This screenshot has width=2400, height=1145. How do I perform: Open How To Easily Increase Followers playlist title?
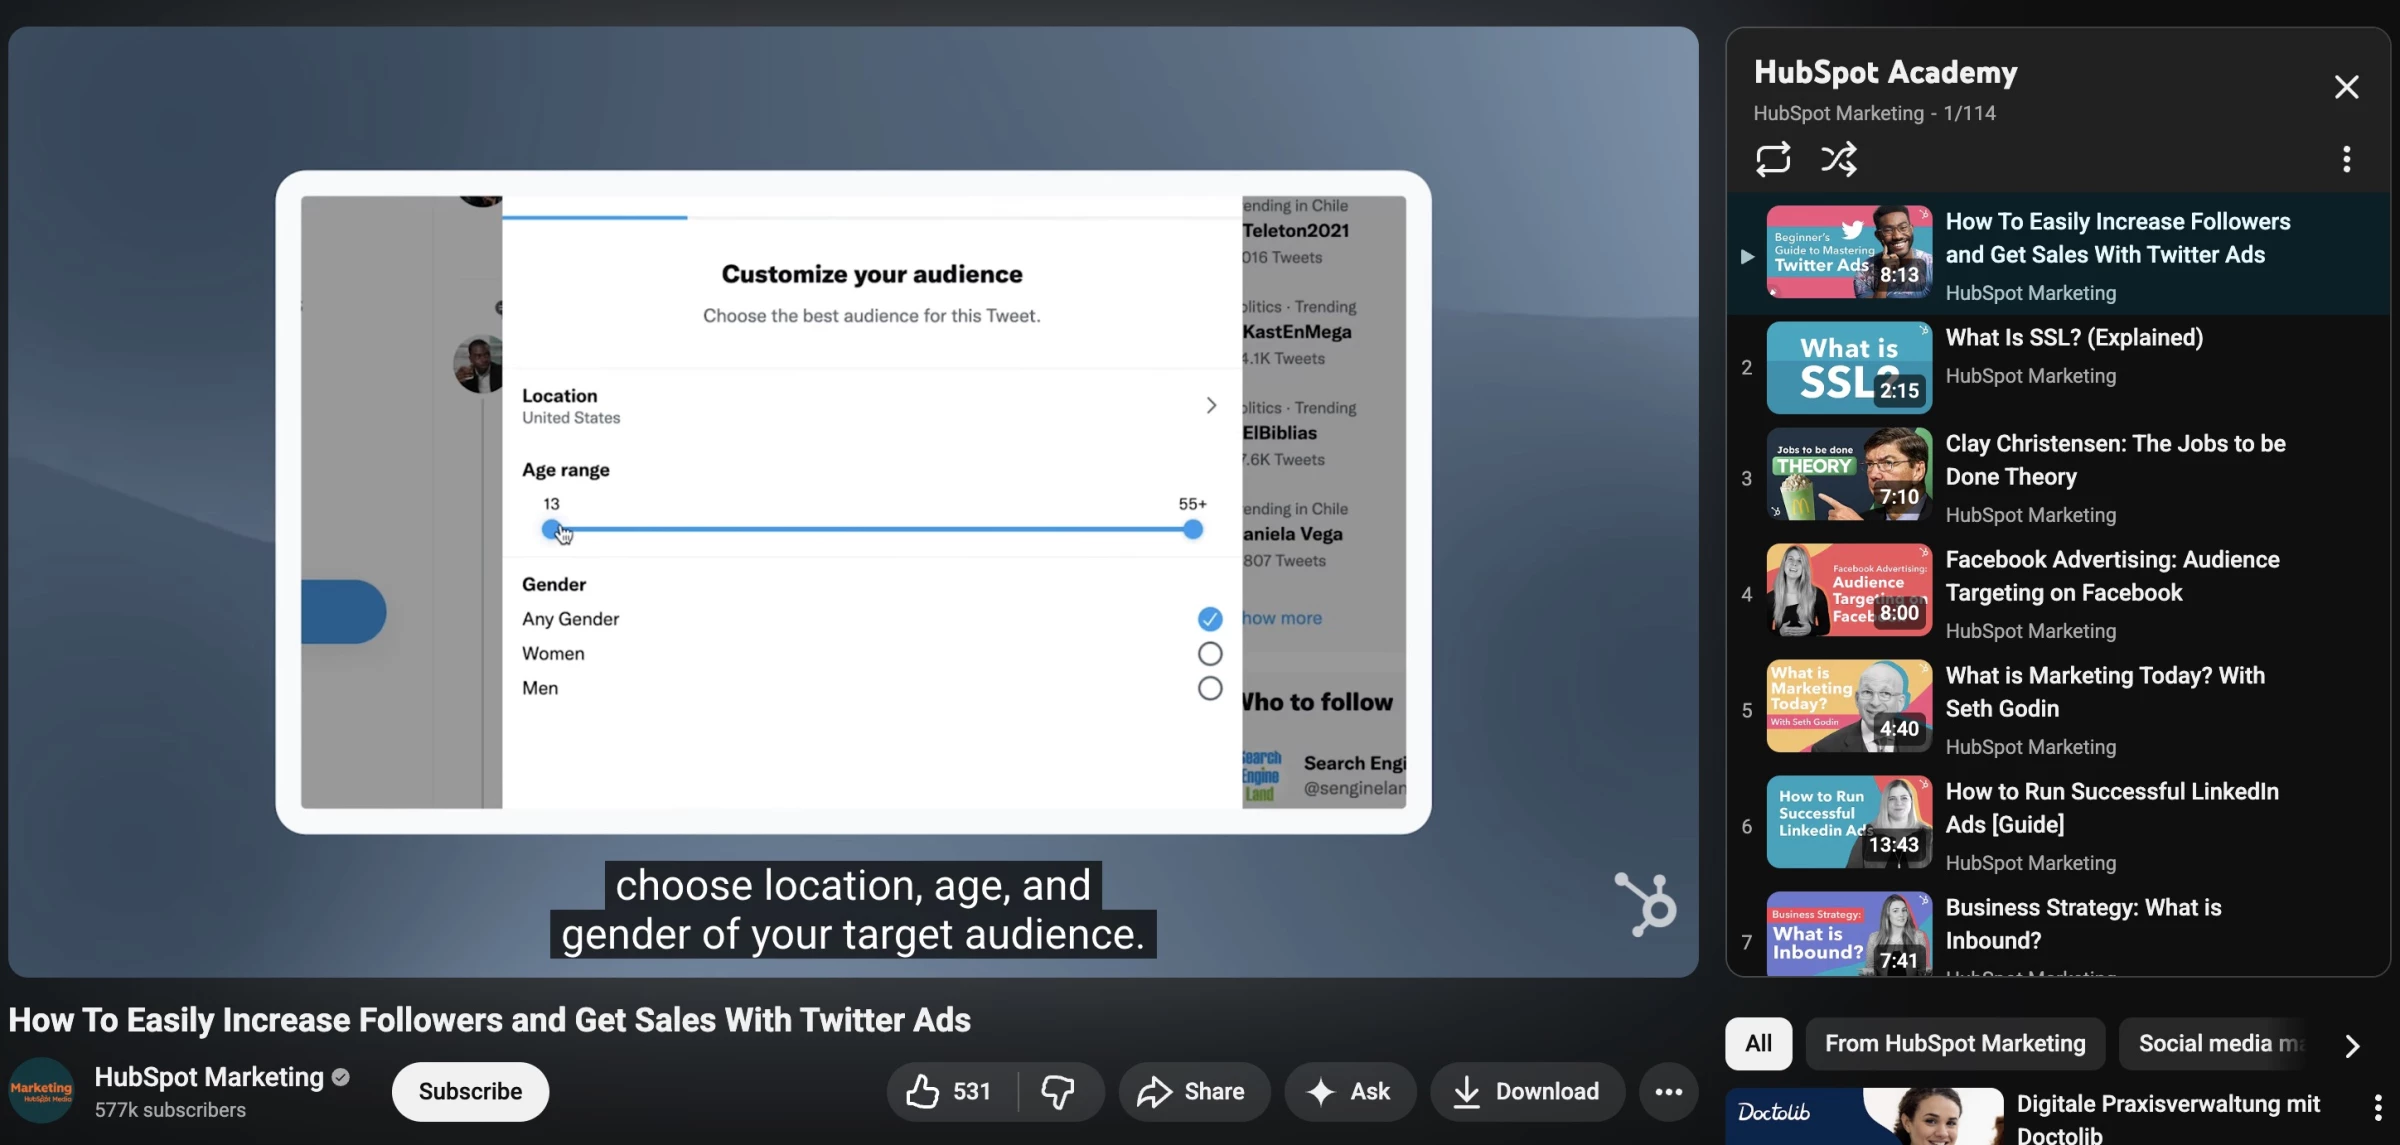point(2117,238)
